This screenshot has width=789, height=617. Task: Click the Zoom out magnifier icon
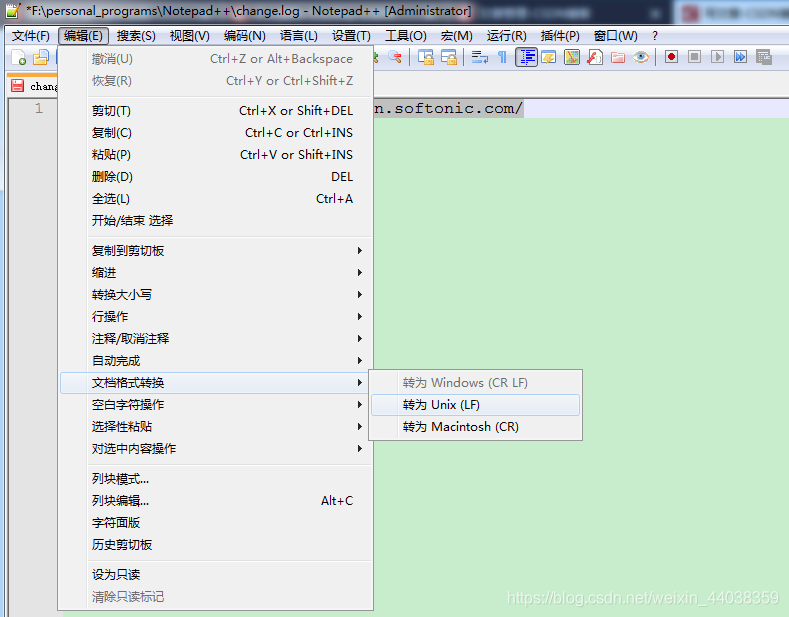coord(395,57)
